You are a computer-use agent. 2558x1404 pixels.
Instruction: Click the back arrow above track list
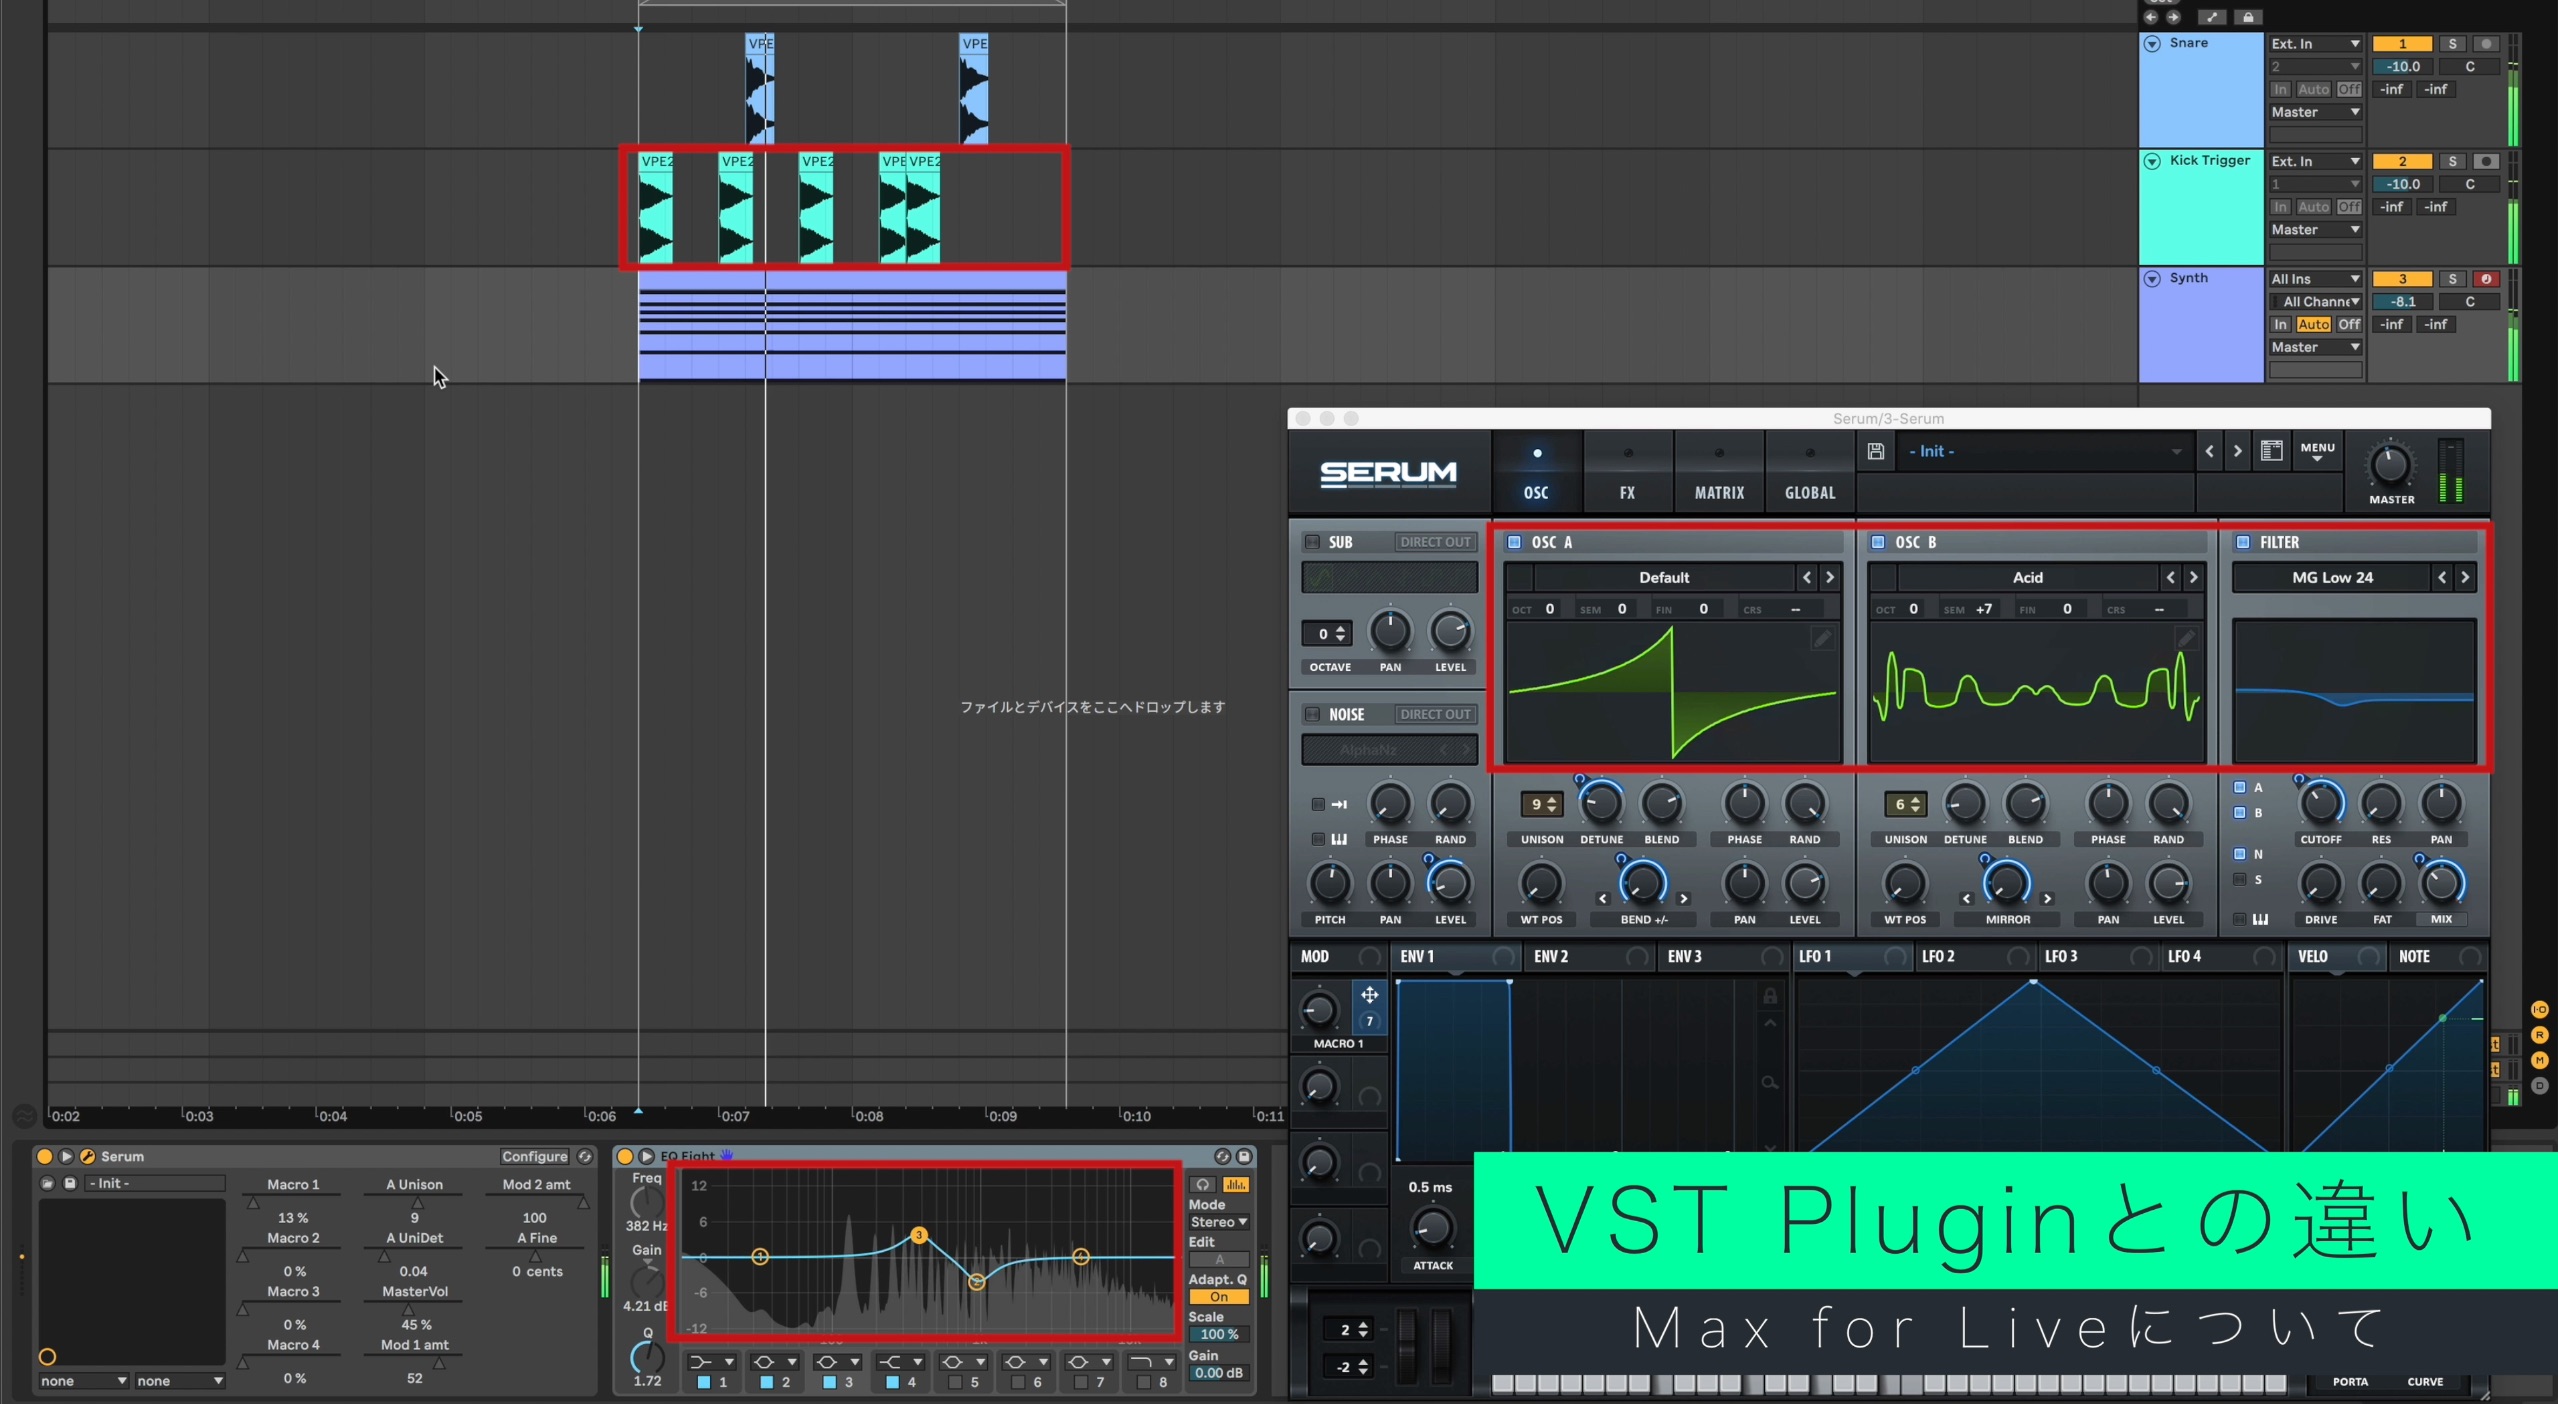click(x=2151, y=17)
